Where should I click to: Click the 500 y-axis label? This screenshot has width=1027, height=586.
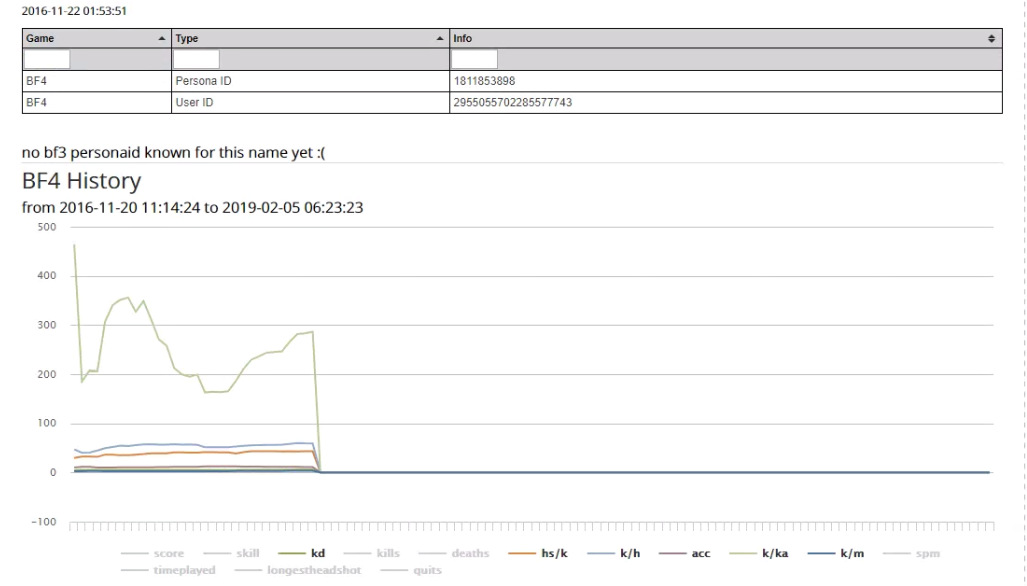click(x=47, y=227)
